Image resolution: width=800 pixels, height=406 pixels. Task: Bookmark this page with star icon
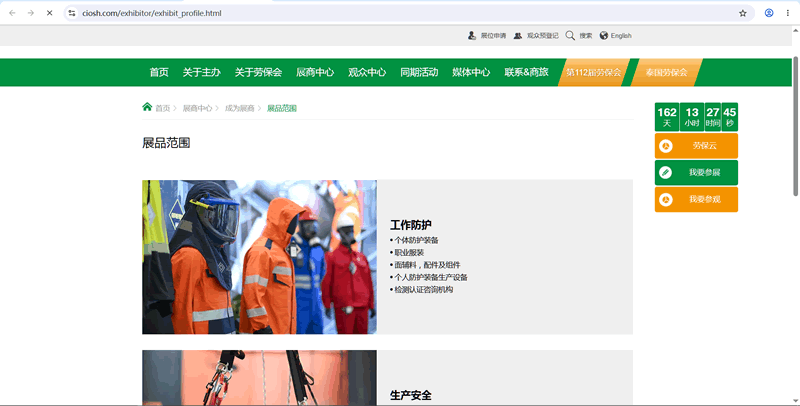[742, 13]
